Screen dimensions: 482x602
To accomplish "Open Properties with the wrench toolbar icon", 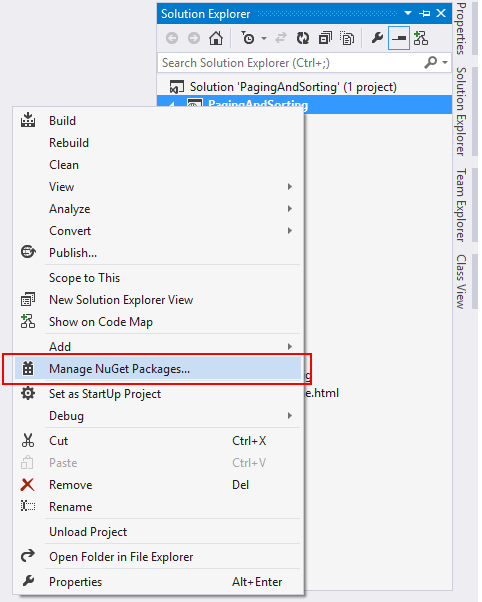I will (377, 38).
